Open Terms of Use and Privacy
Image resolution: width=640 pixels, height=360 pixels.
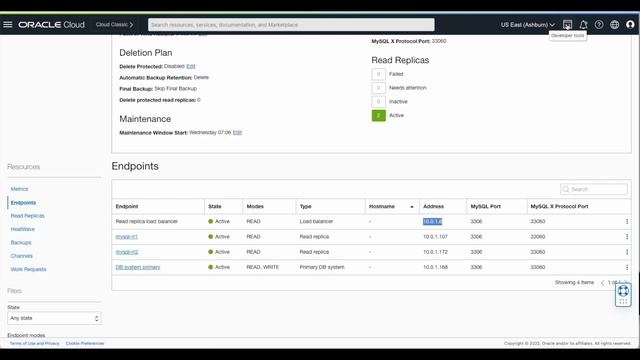tap(34, 343)
